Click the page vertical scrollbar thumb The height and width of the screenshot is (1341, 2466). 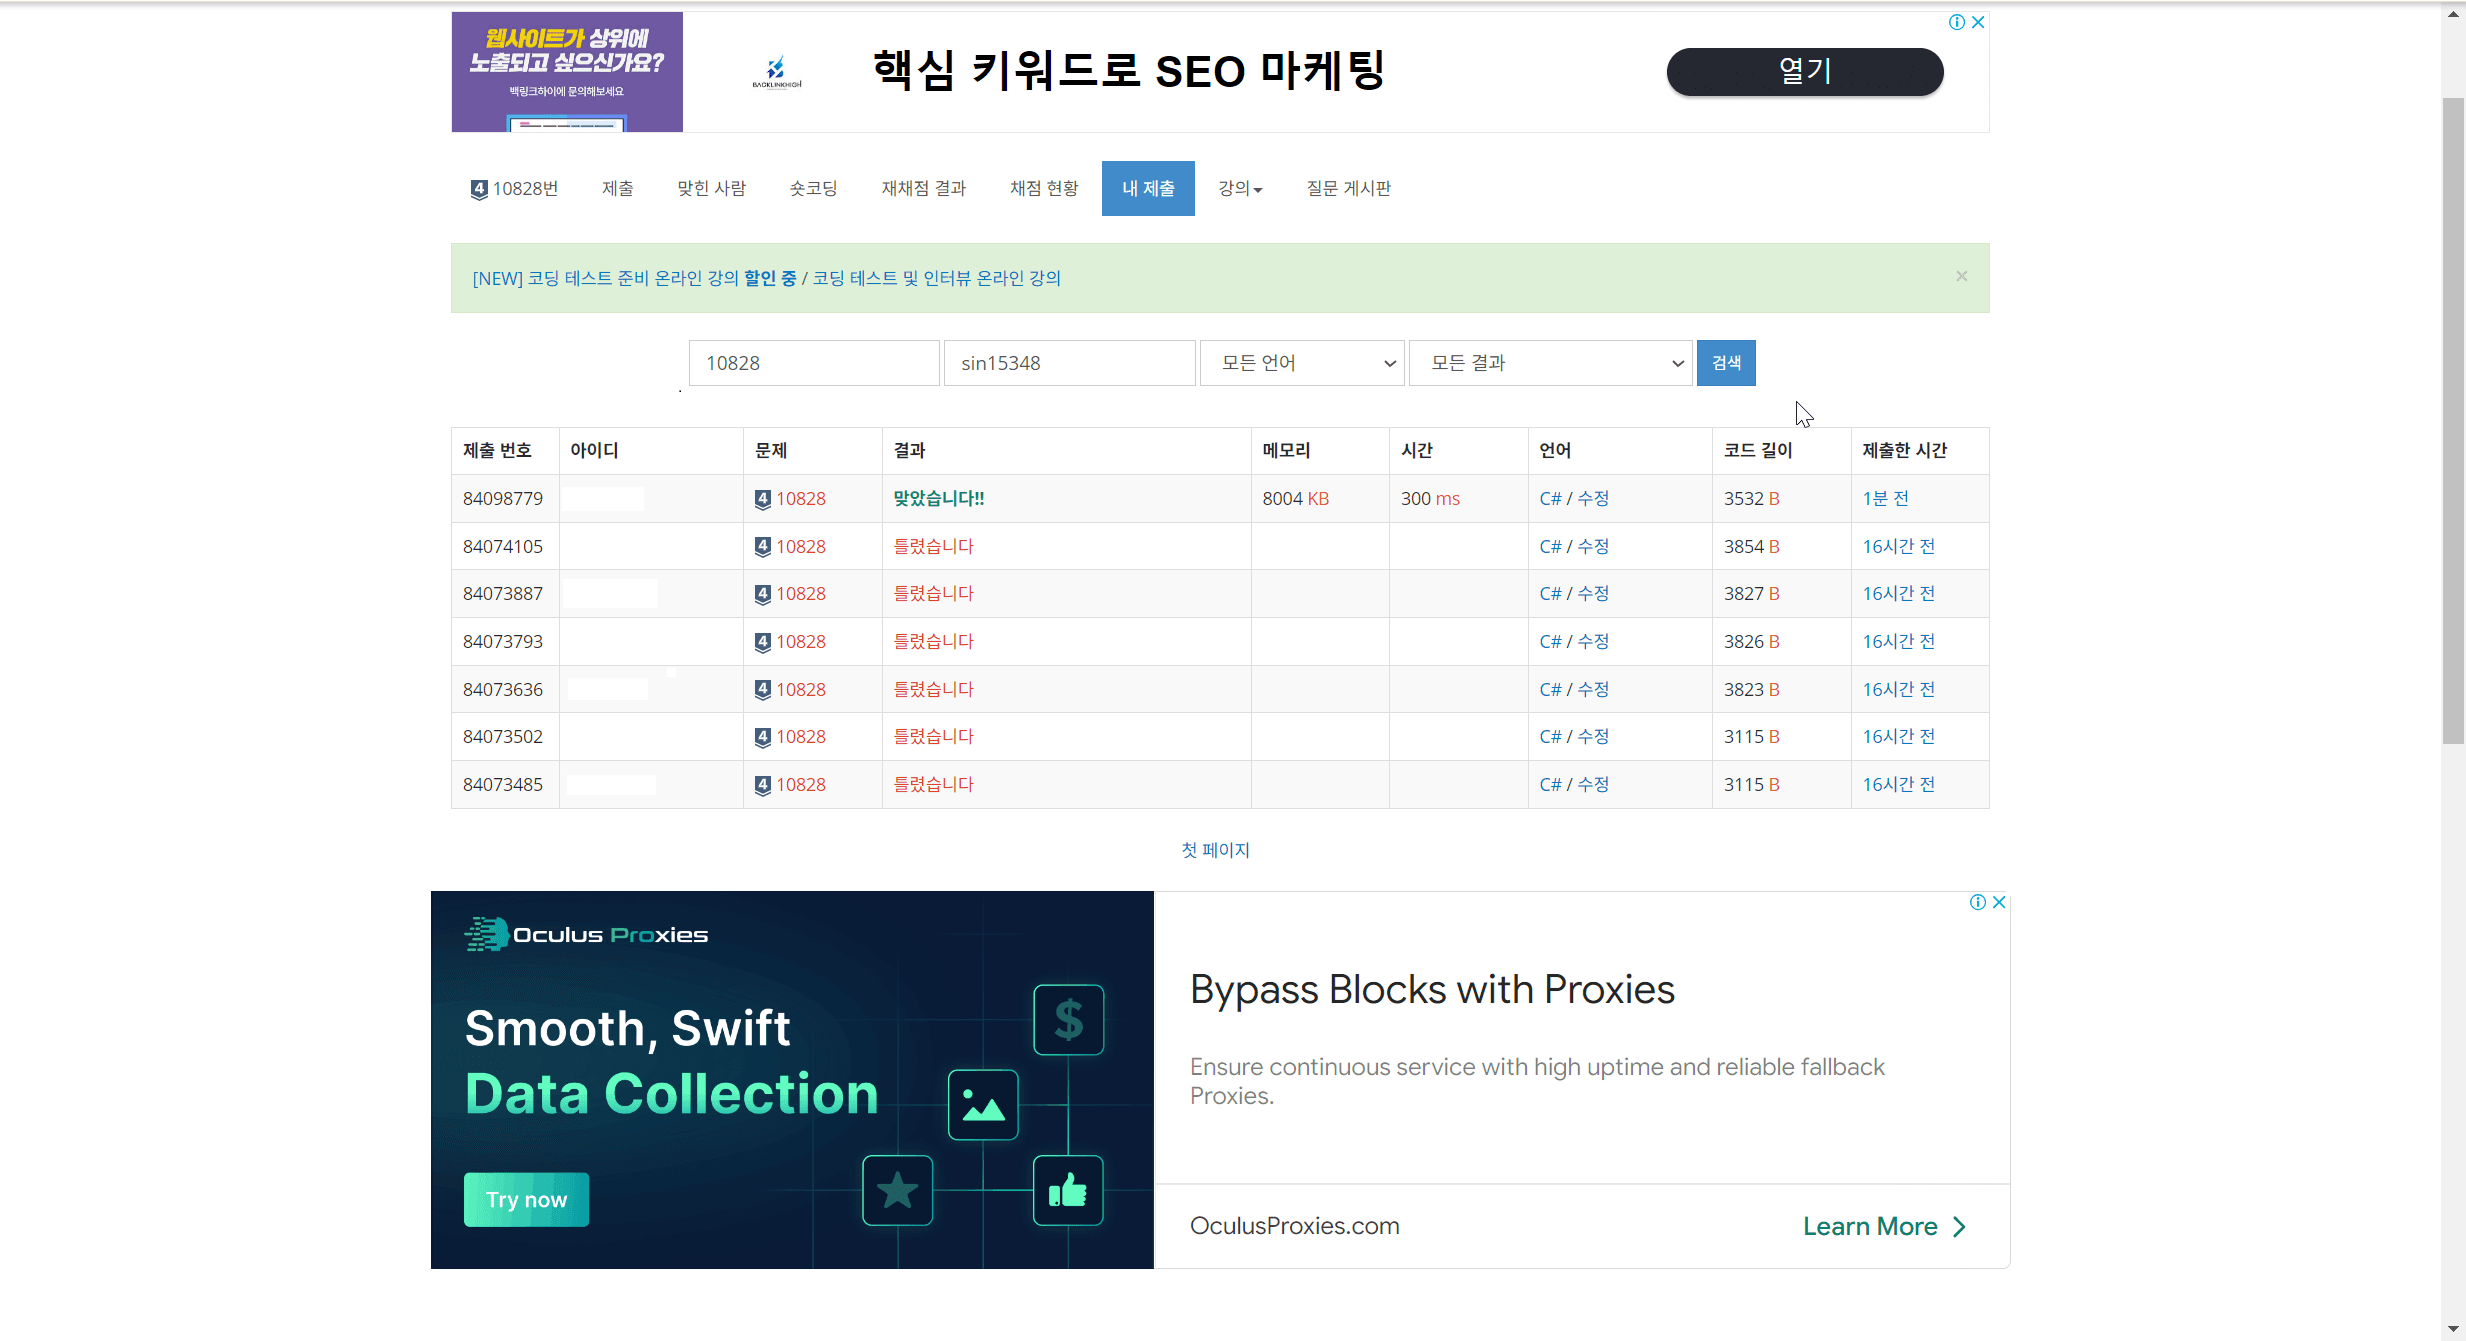(2453, 420)
